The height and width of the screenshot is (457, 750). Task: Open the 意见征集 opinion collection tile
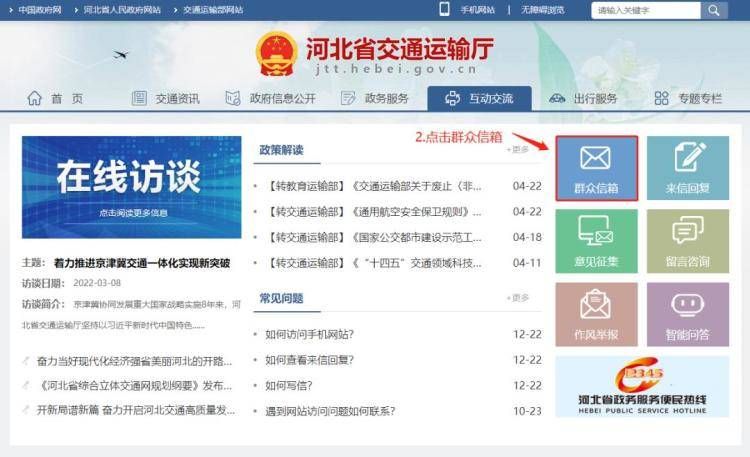[596, 241]
